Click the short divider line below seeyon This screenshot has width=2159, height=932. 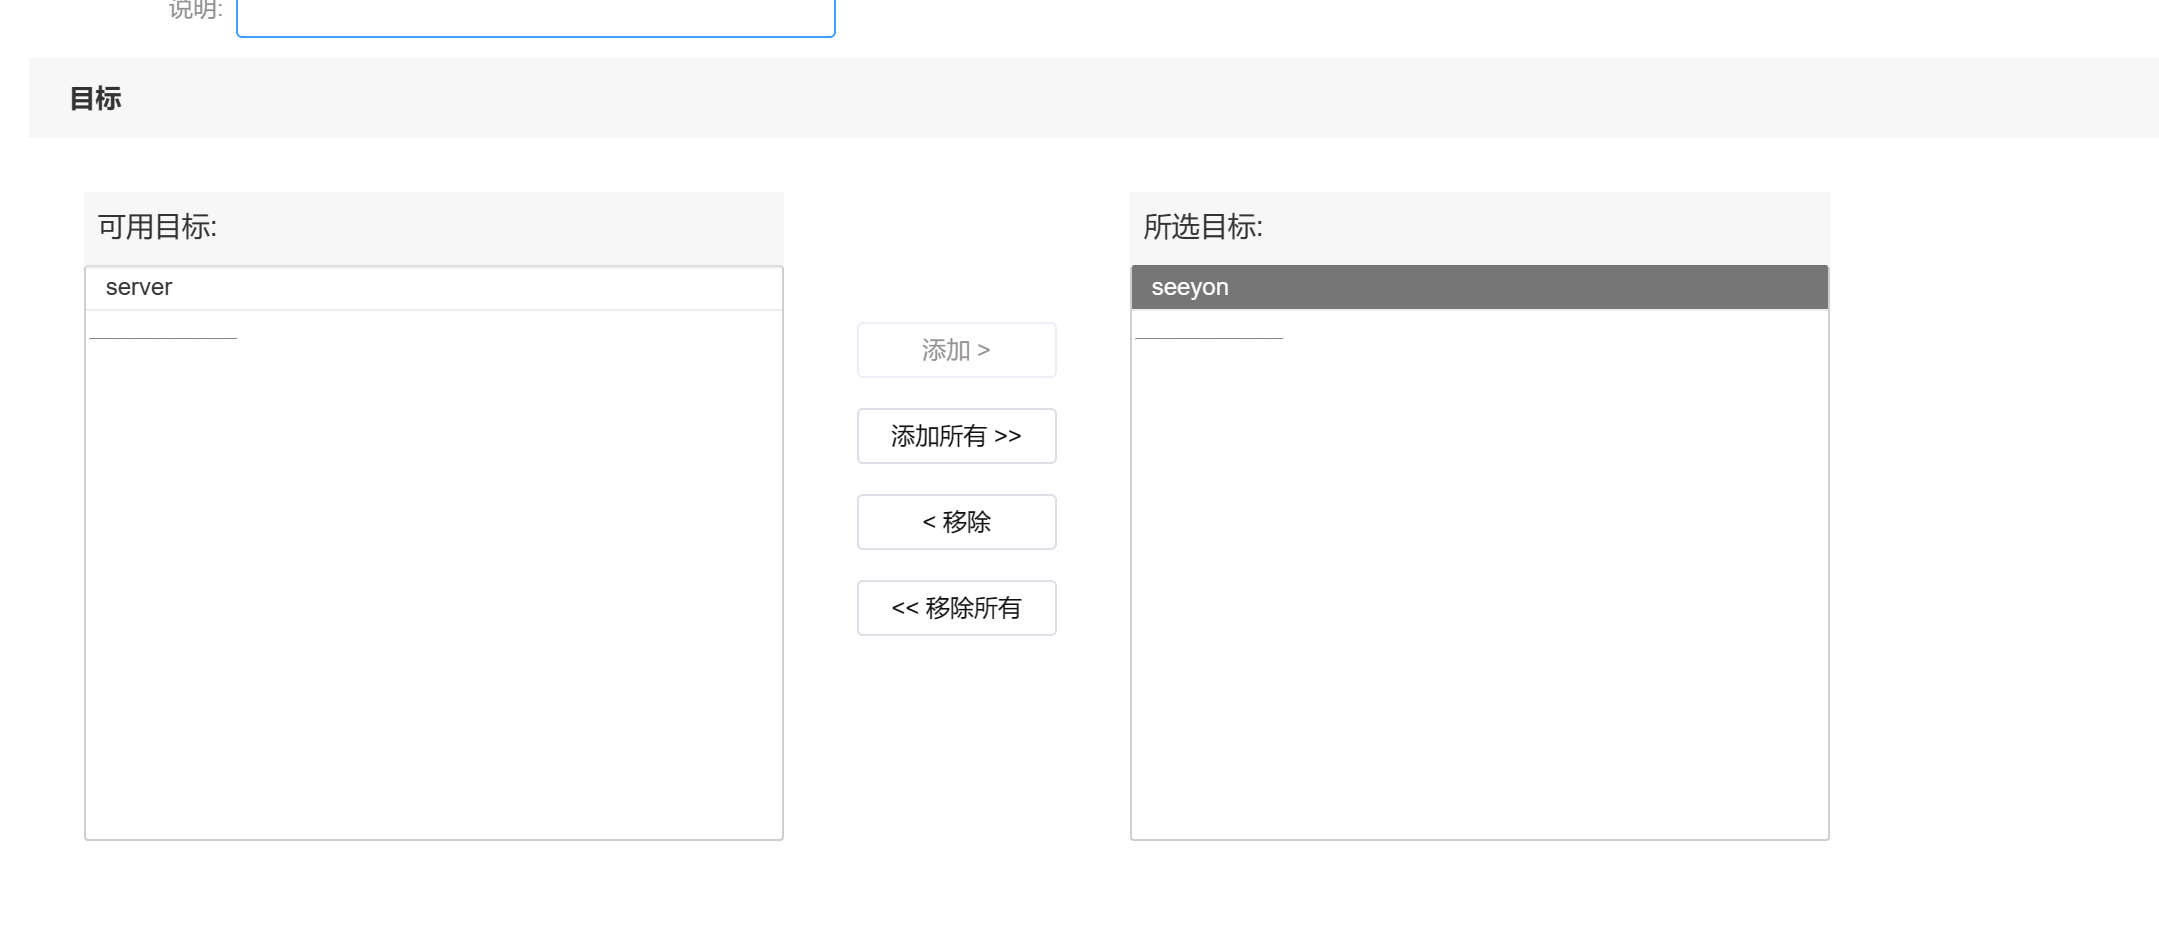[x=1208, y=339]
